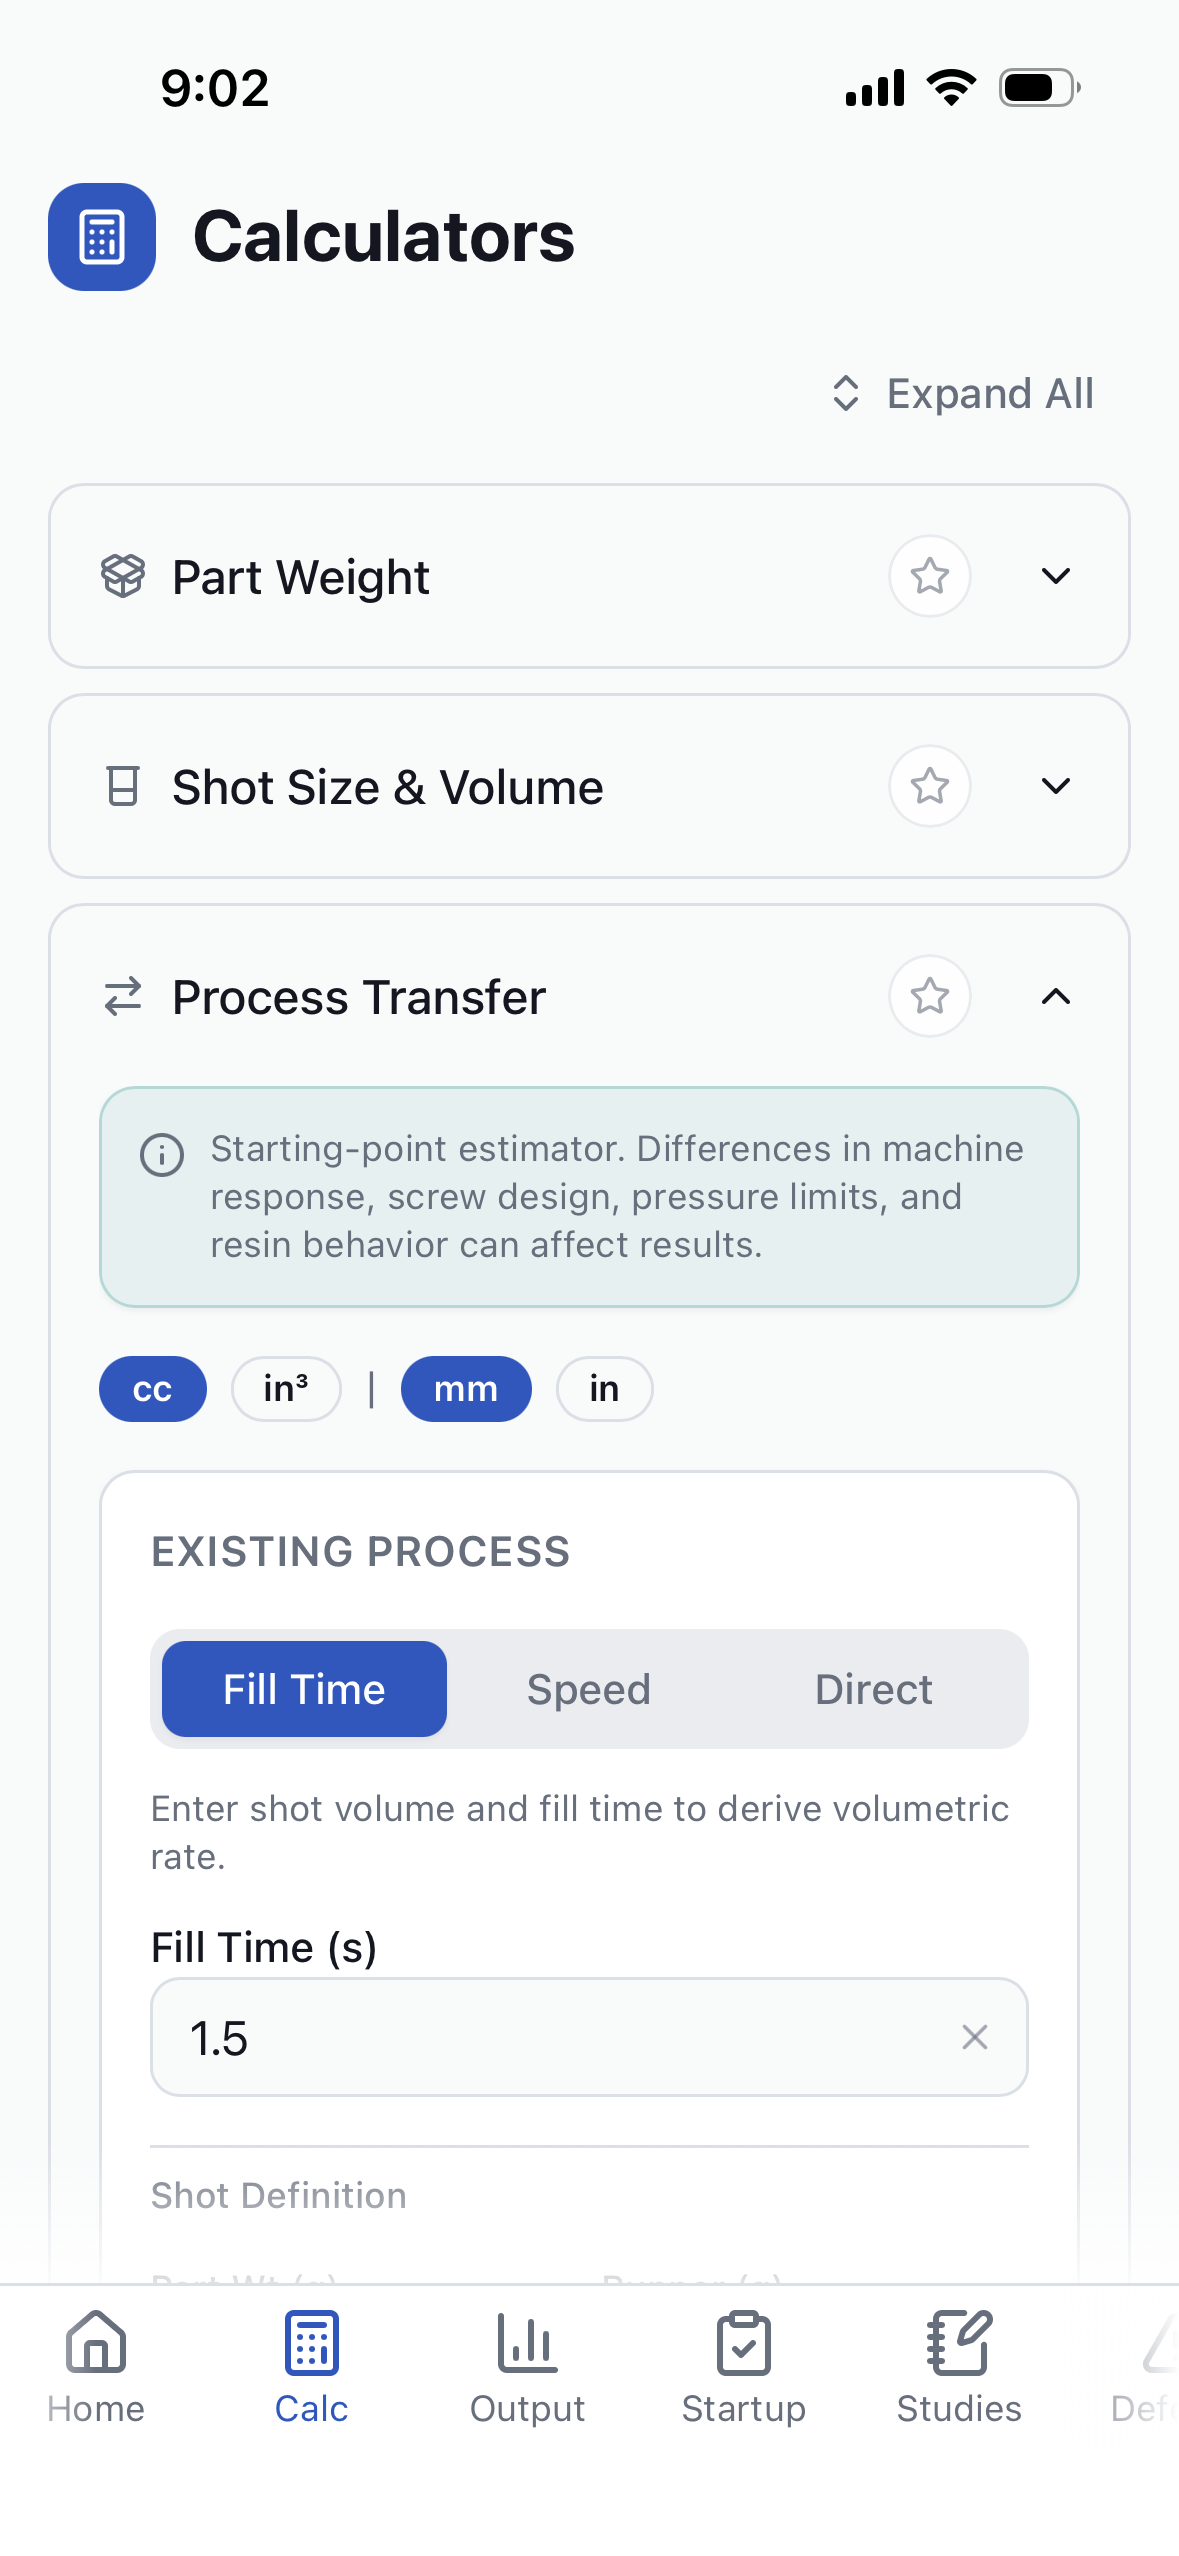Favorite the Part Weight calculator

pyautogui.click(x=929, y=576)
